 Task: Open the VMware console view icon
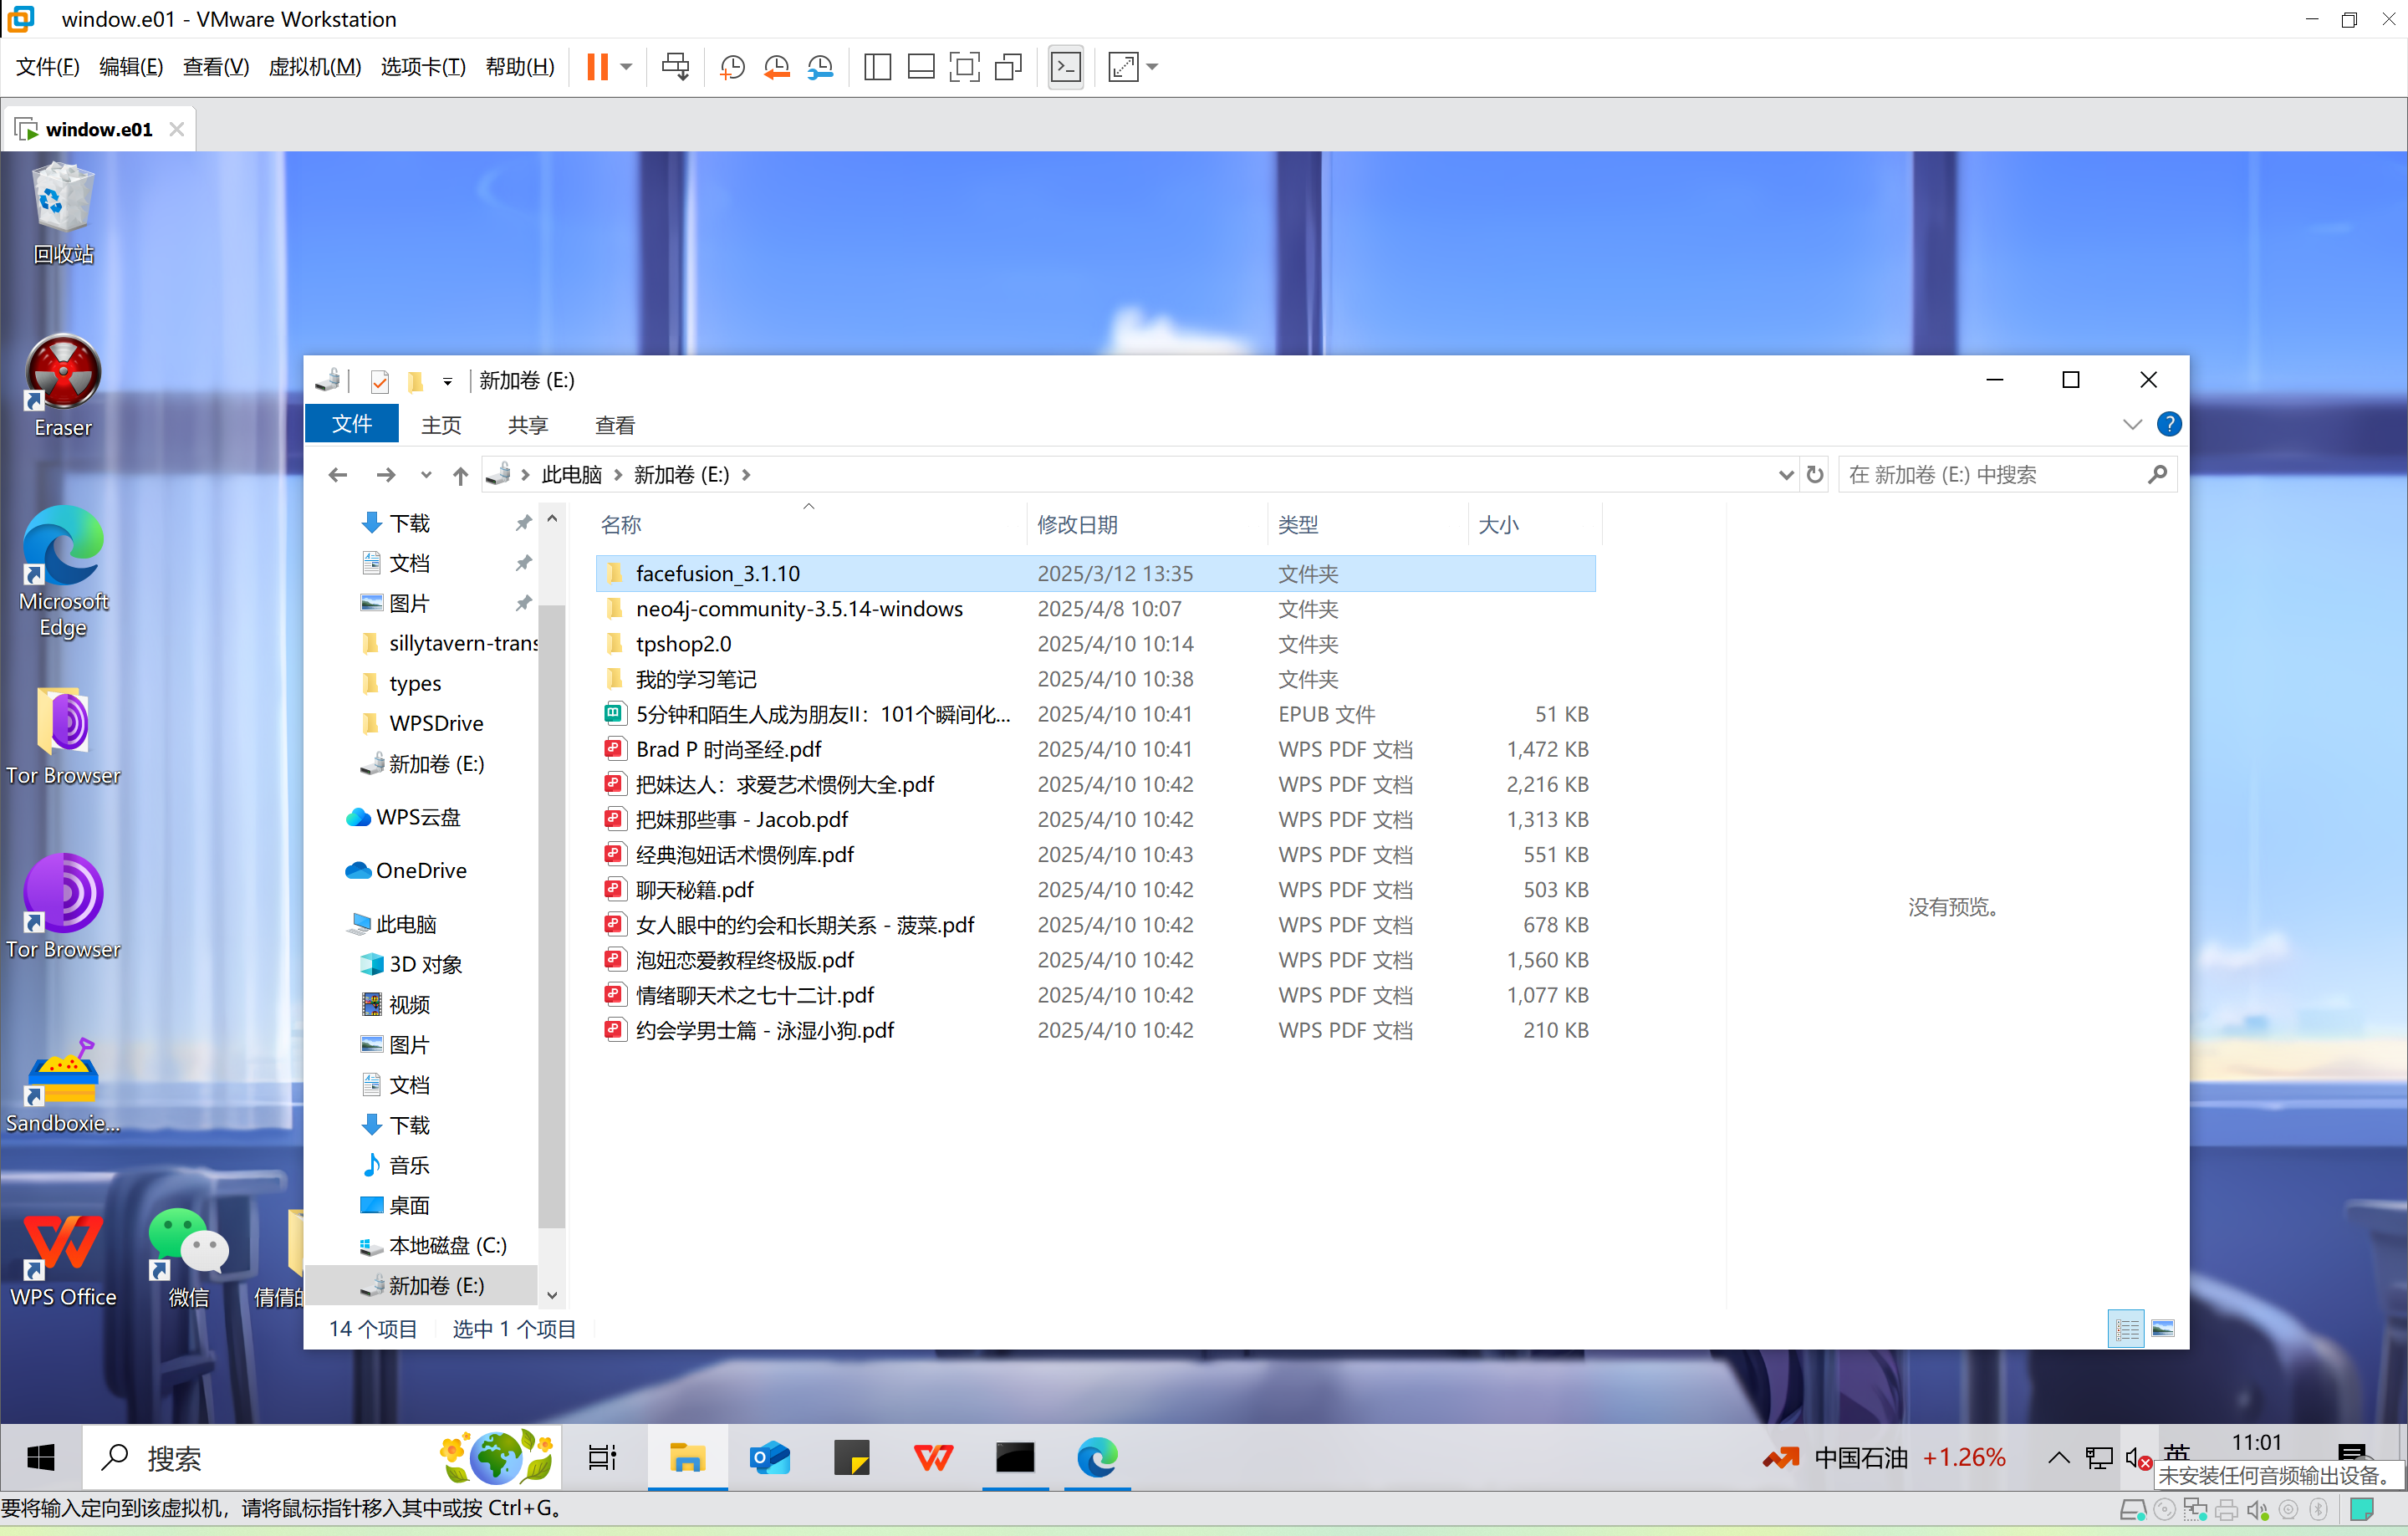1066,67
